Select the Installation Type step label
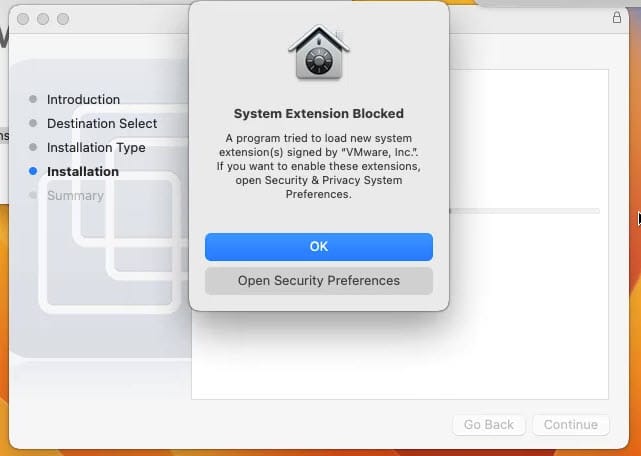 pos(96,148)
